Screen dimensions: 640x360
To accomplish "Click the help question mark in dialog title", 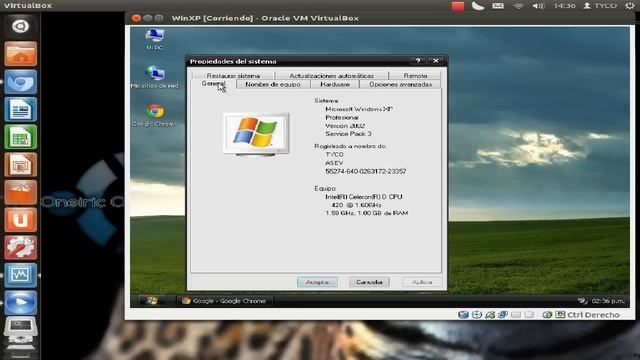I will tap(418, 61).
